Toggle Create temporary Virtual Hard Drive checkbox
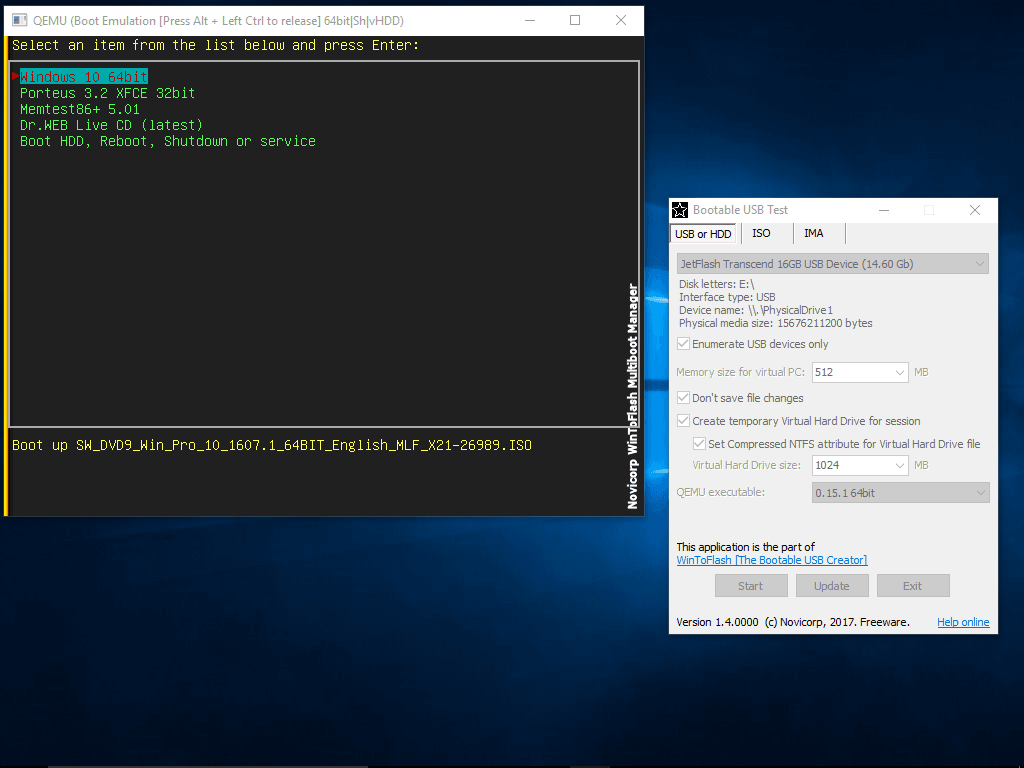Image resolution: width=1024 pixels, height=768 pixels. 683,421
